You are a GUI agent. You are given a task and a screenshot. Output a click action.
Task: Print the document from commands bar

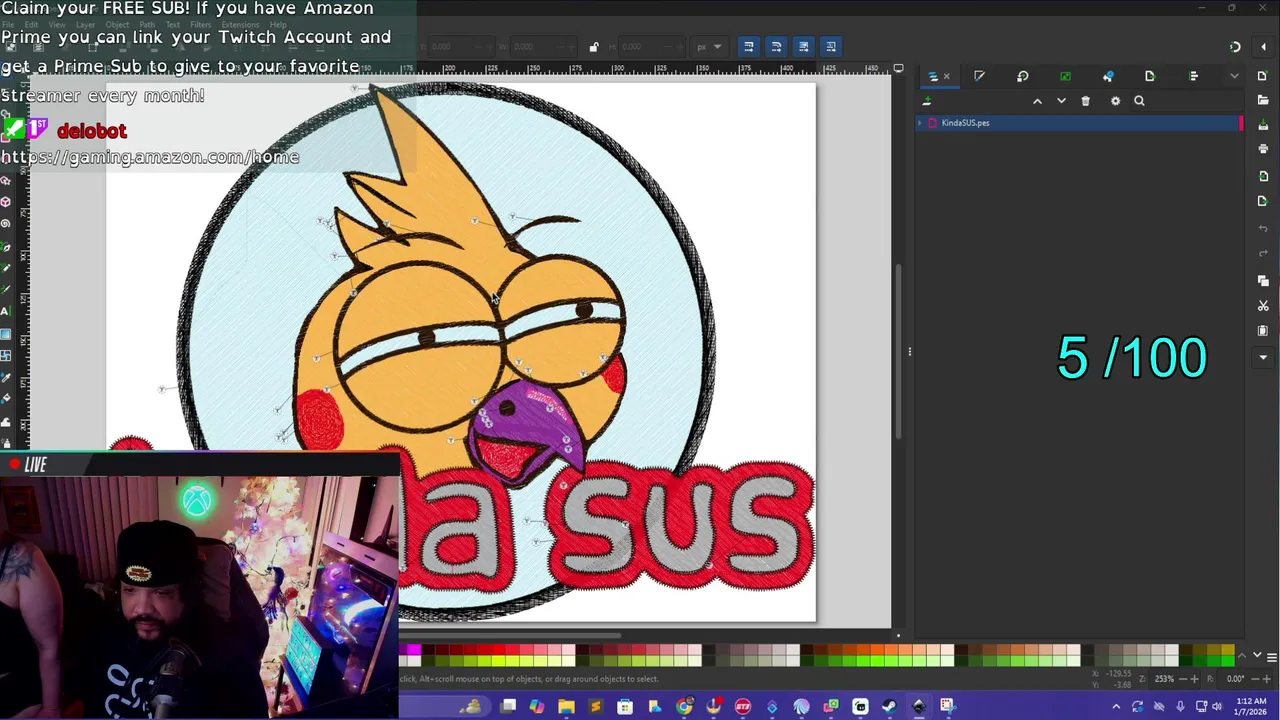point(1262,149)
